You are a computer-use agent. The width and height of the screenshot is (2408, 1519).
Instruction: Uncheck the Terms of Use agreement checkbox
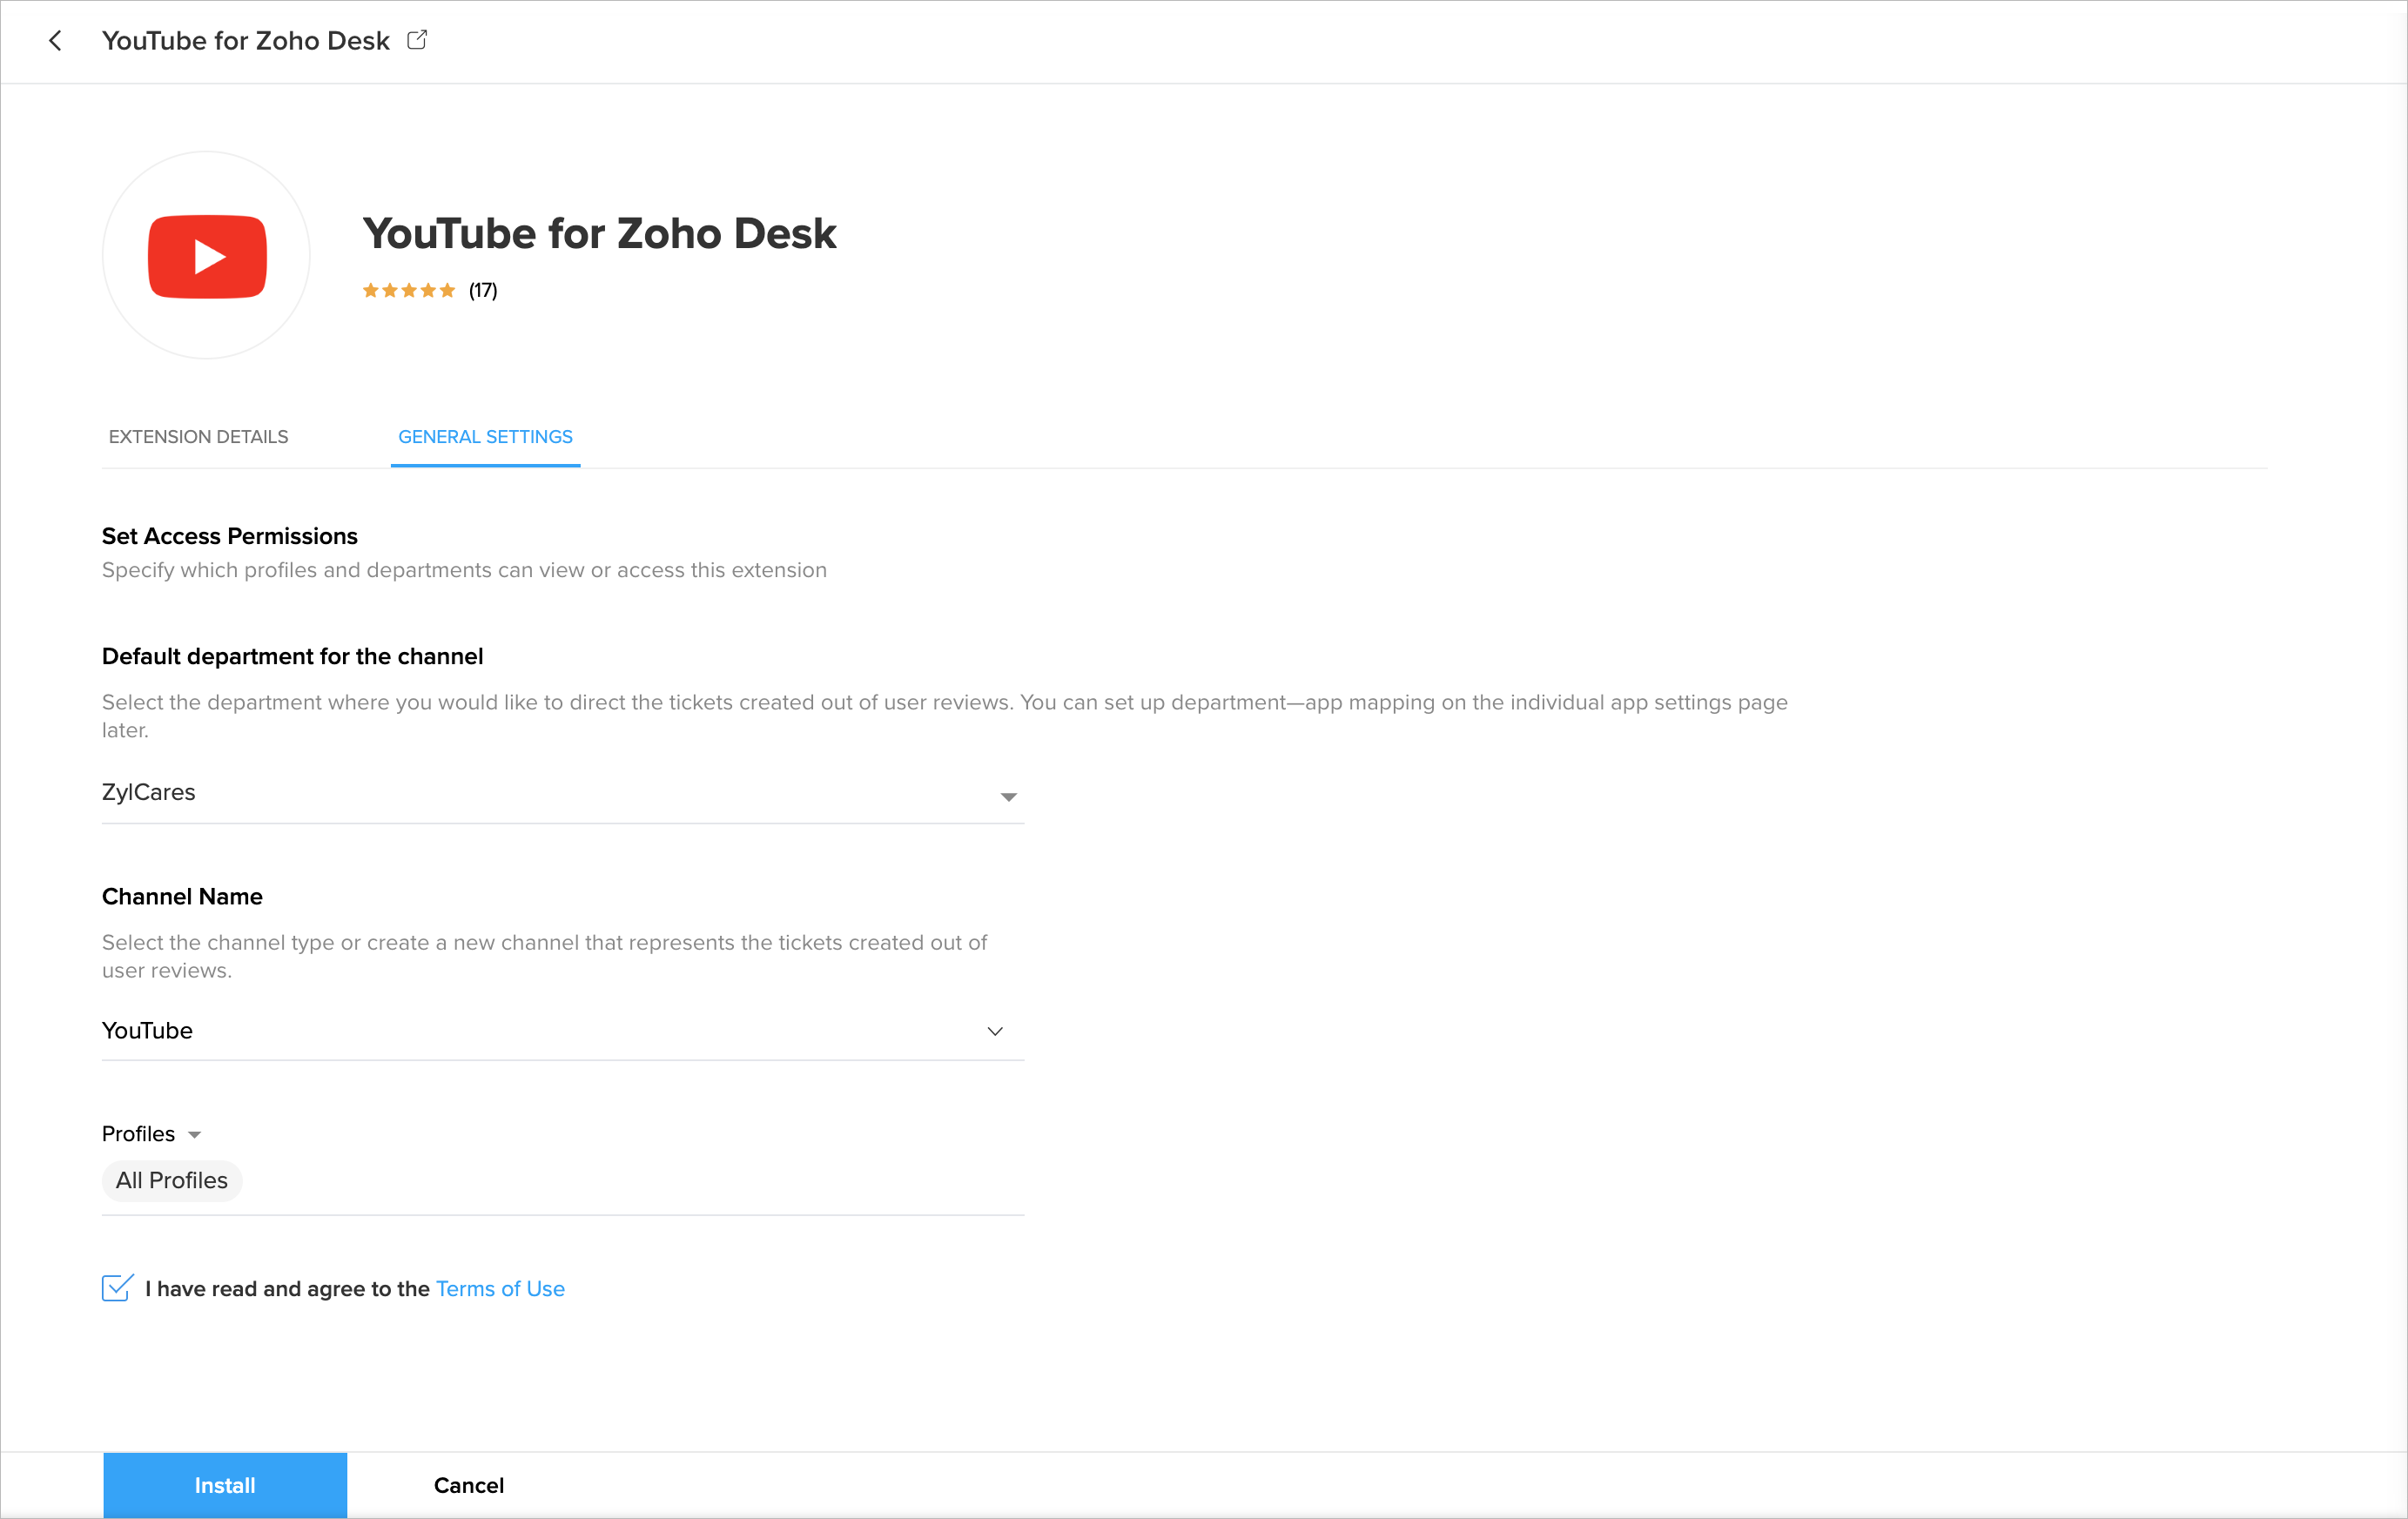point(117,1288)
